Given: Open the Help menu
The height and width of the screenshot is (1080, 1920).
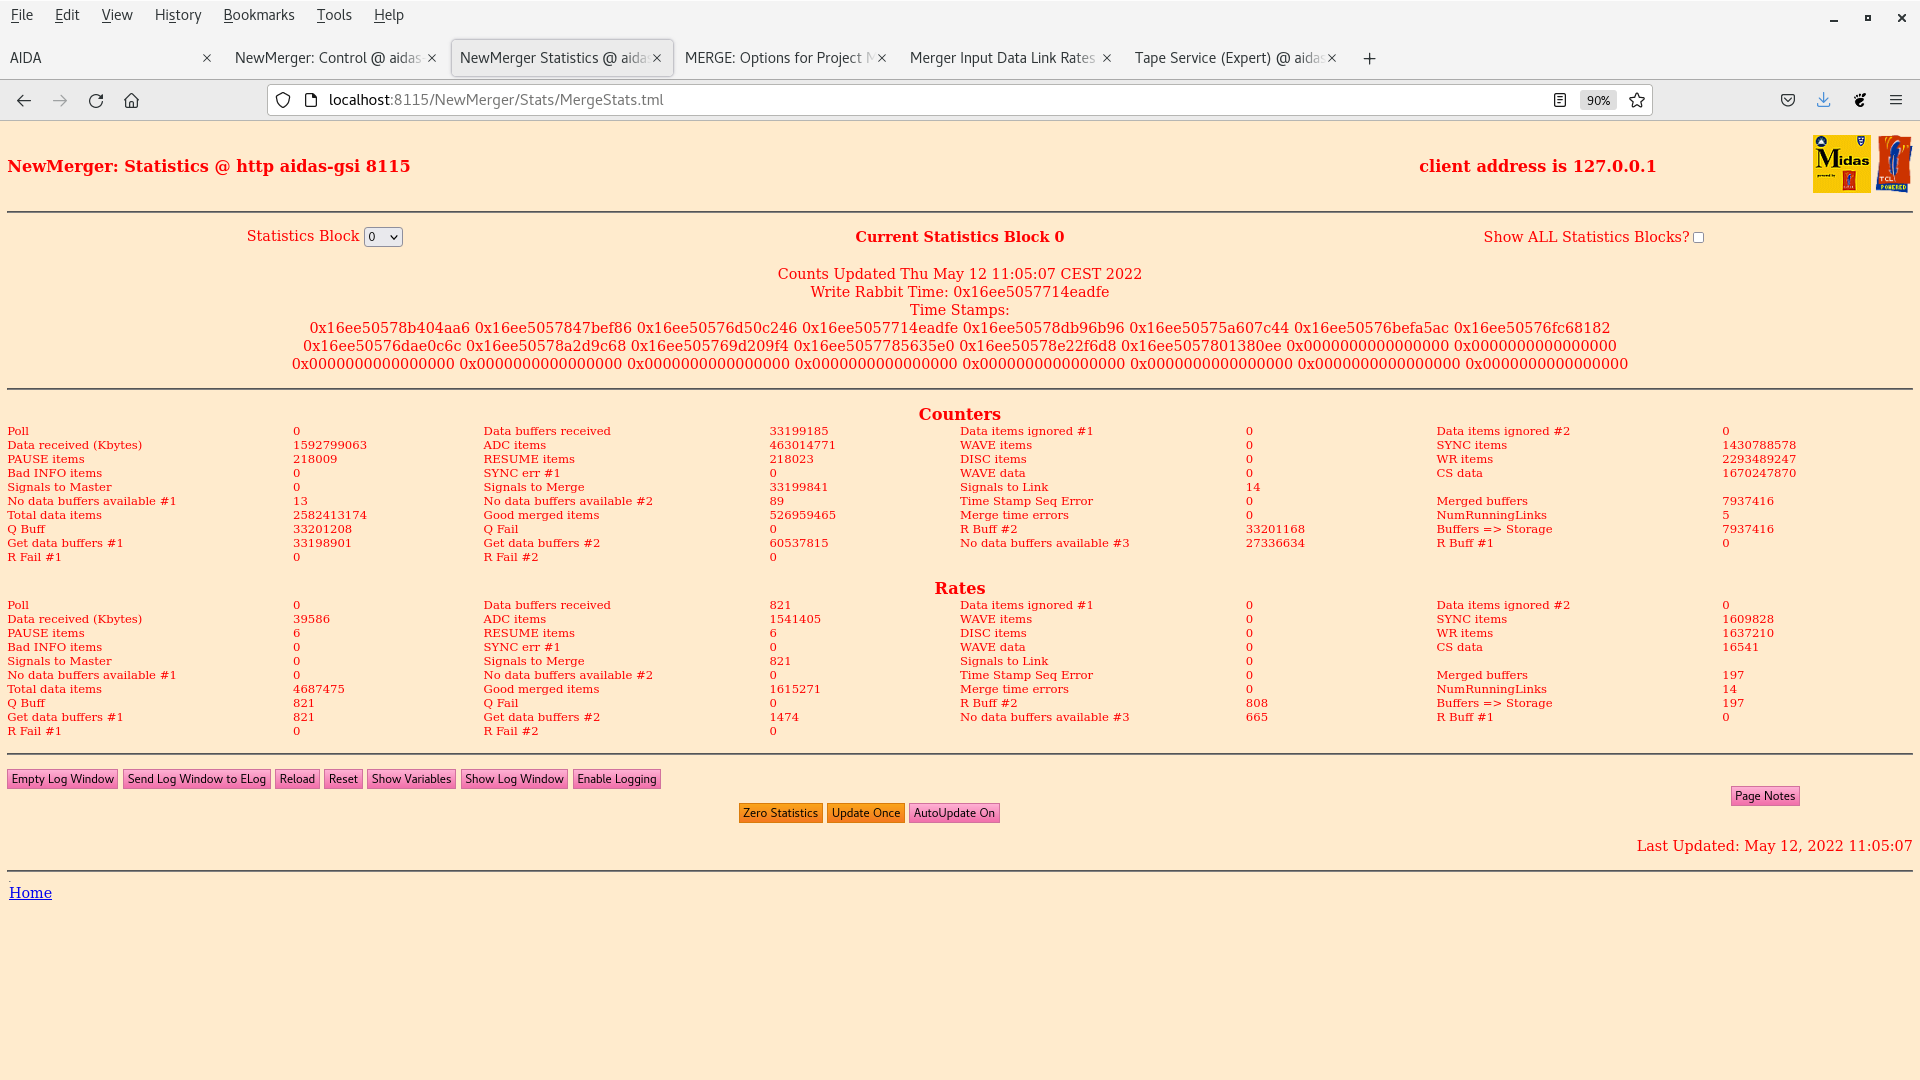Looking at the screenshot, I should (388, 15).
